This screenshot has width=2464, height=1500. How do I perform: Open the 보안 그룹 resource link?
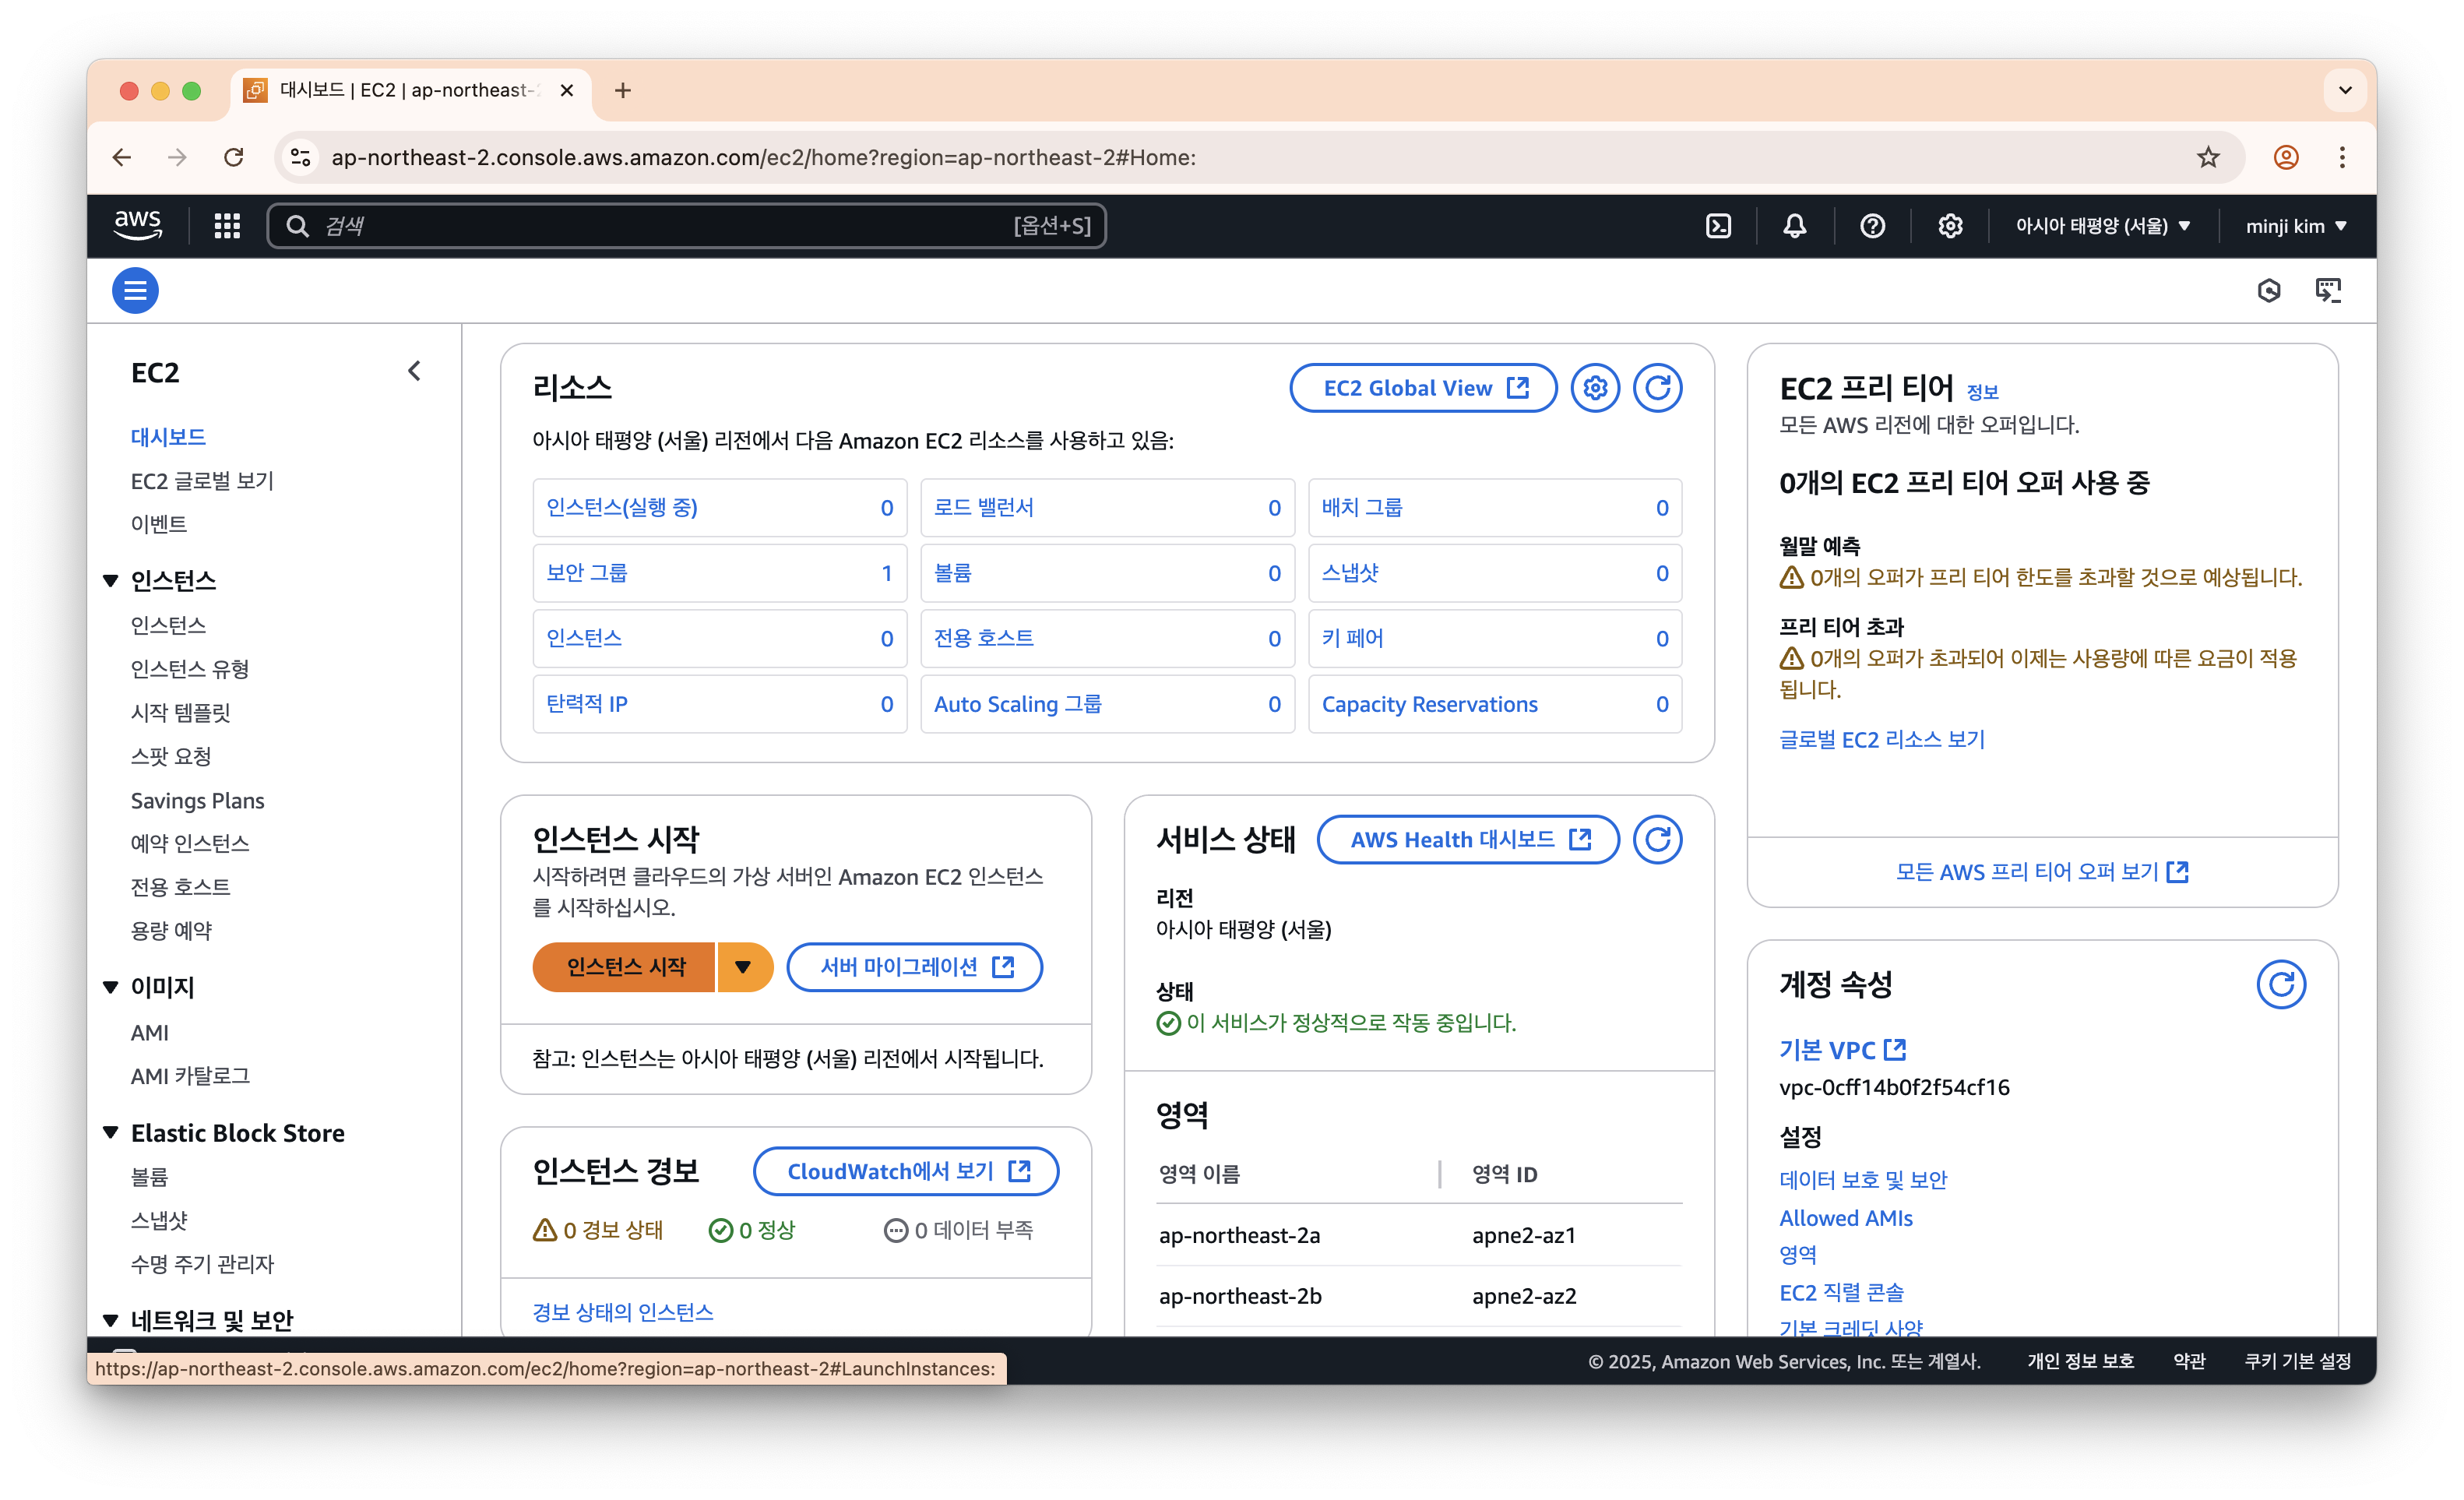coord(586,573)
